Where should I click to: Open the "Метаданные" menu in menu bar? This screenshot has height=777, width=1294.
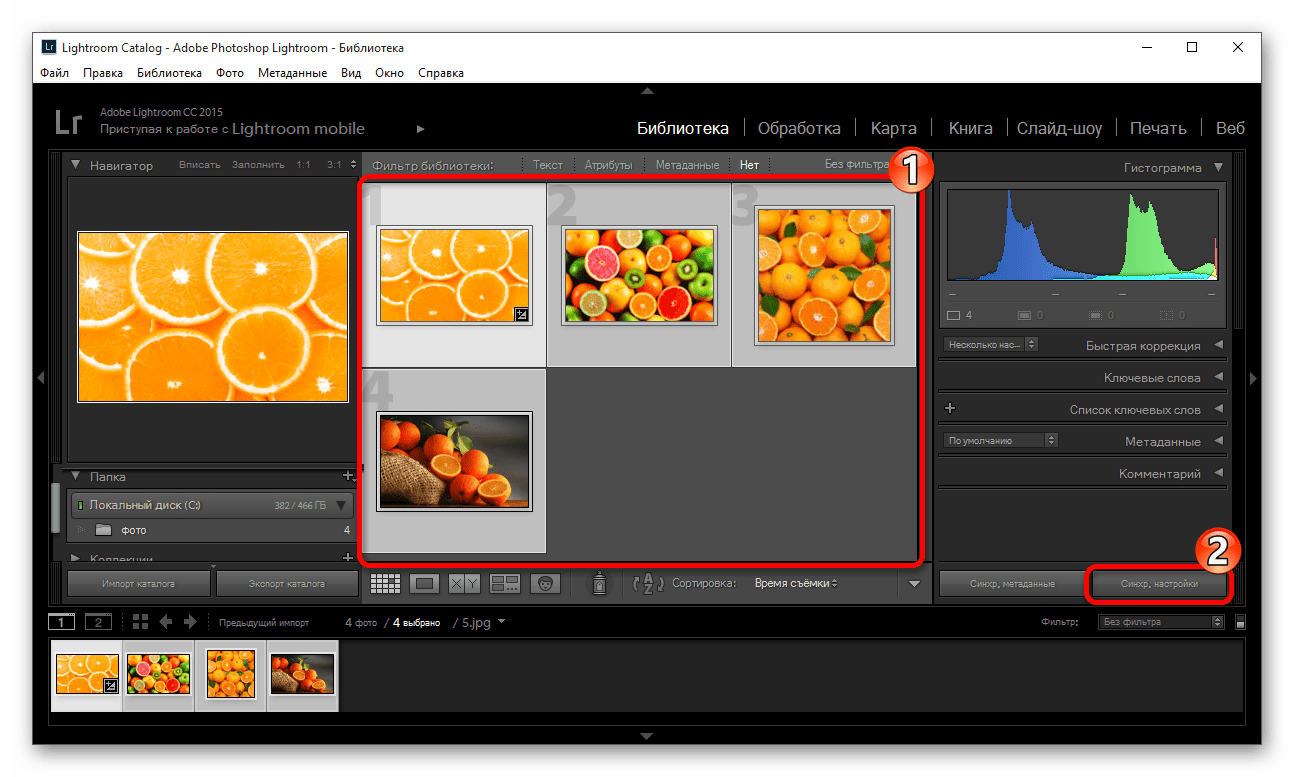click(x=292, y=73)
